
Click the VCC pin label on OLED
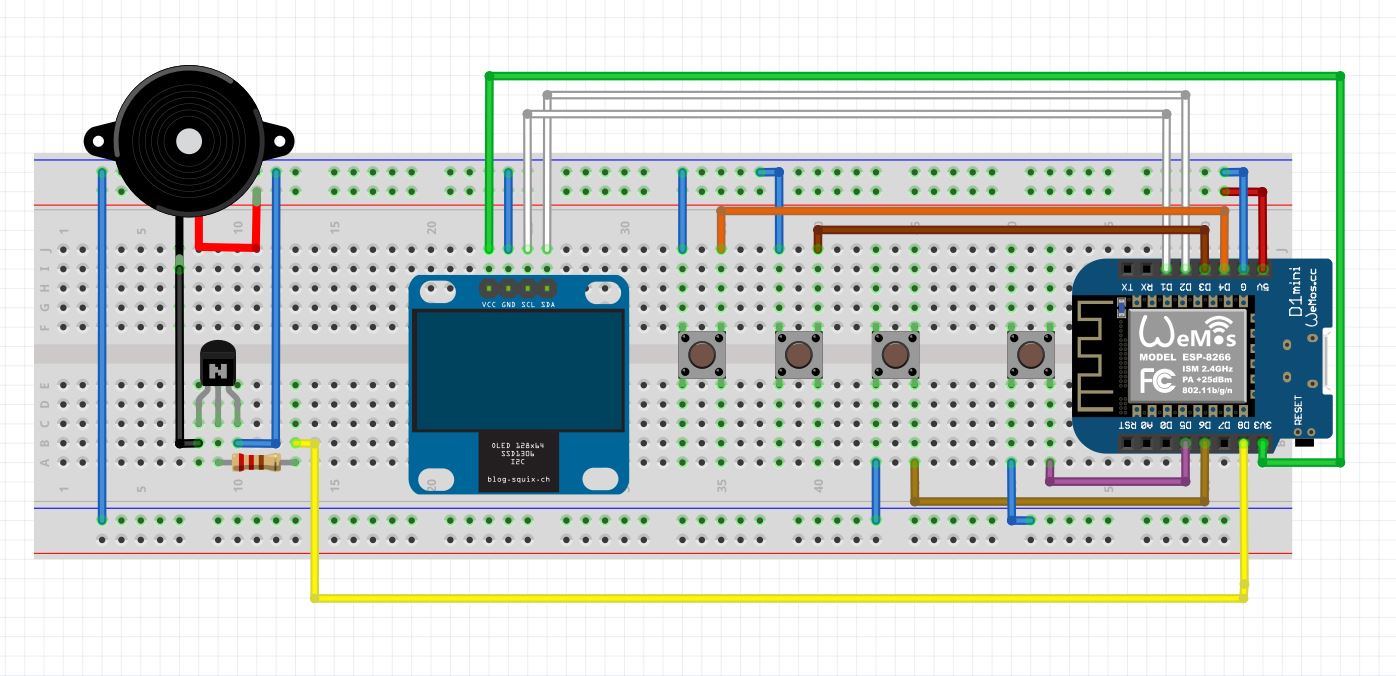tap(489, 303)
